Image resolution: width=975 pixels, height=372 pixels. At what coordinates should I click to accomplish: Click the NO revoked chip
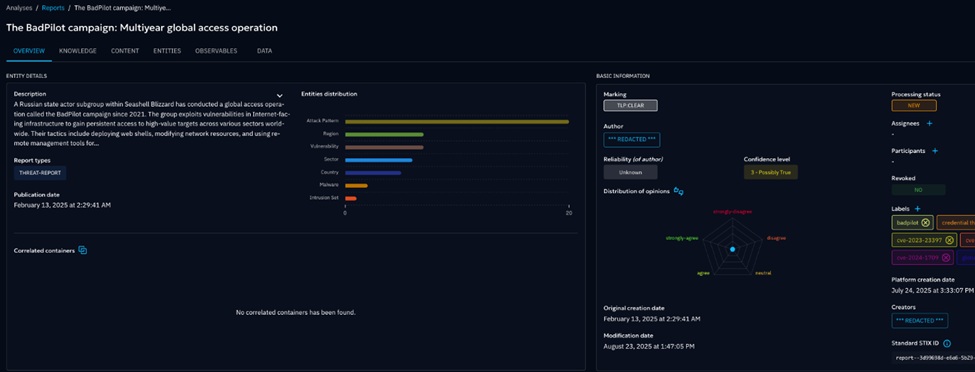click(x=918, y=190)
